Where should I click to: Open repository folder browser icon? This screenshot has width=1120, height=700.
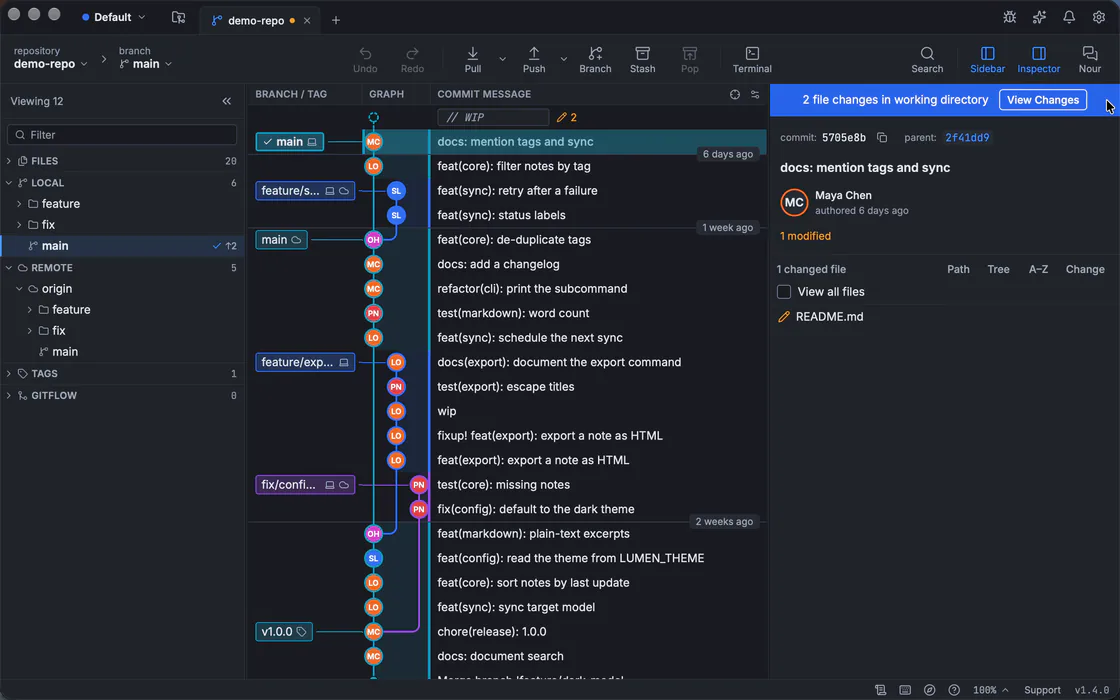pyautogui.click(x=179, y=17)
